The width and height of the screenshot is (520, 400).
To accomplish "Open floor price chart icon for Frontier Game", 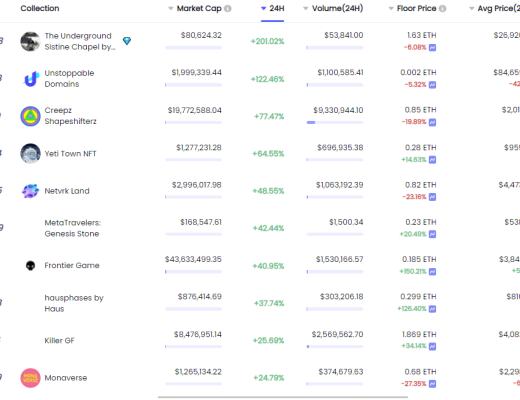I will tap(432, 272).
